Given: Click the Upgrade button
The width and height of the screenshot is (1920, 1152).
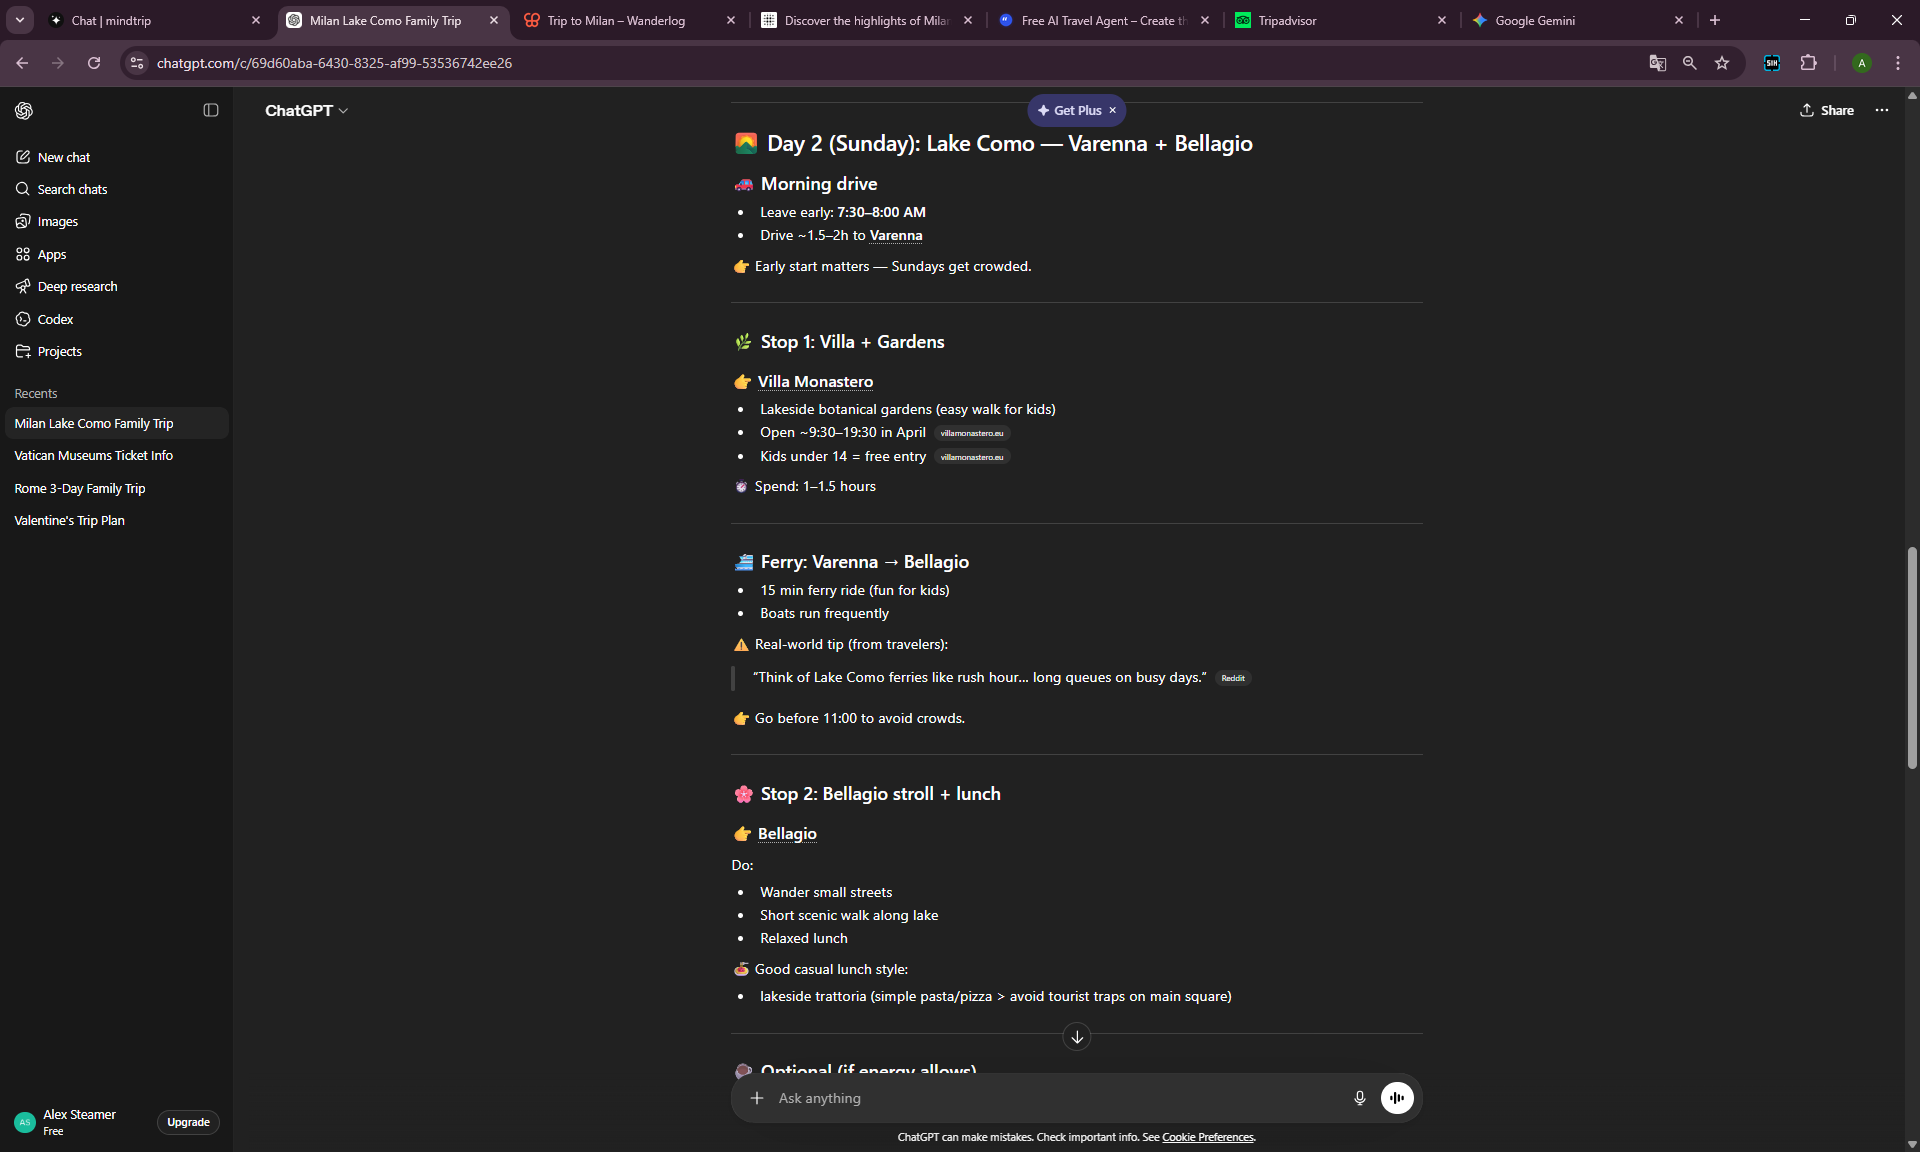Looking at the screenshot, I should click(188, 1122).
